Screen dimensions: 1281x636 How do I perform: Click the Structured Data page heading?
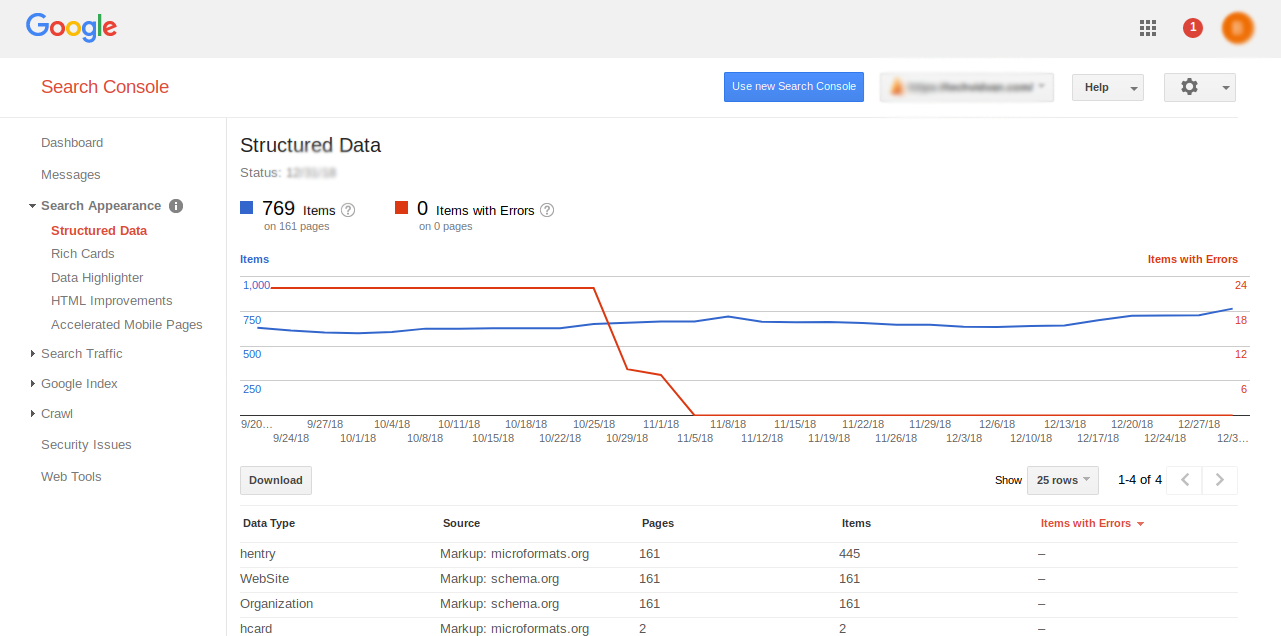click(x=311, y=145)
